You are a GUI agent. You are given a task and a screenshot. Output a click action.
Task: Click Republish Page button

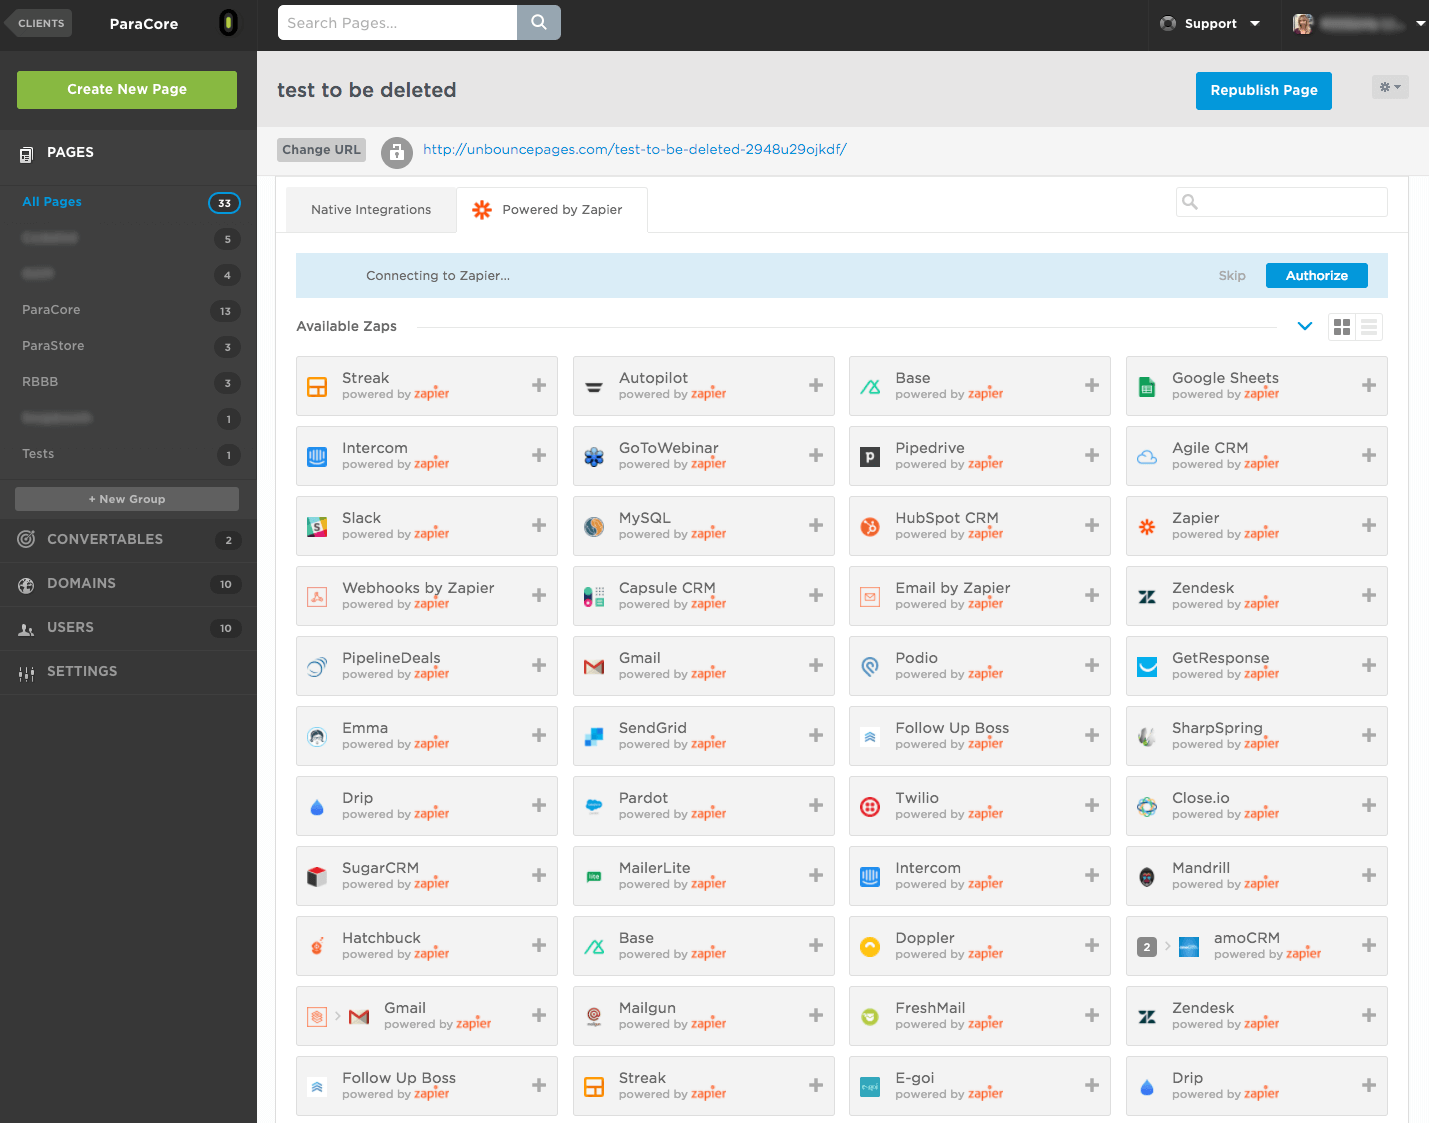click(1264, 90)
